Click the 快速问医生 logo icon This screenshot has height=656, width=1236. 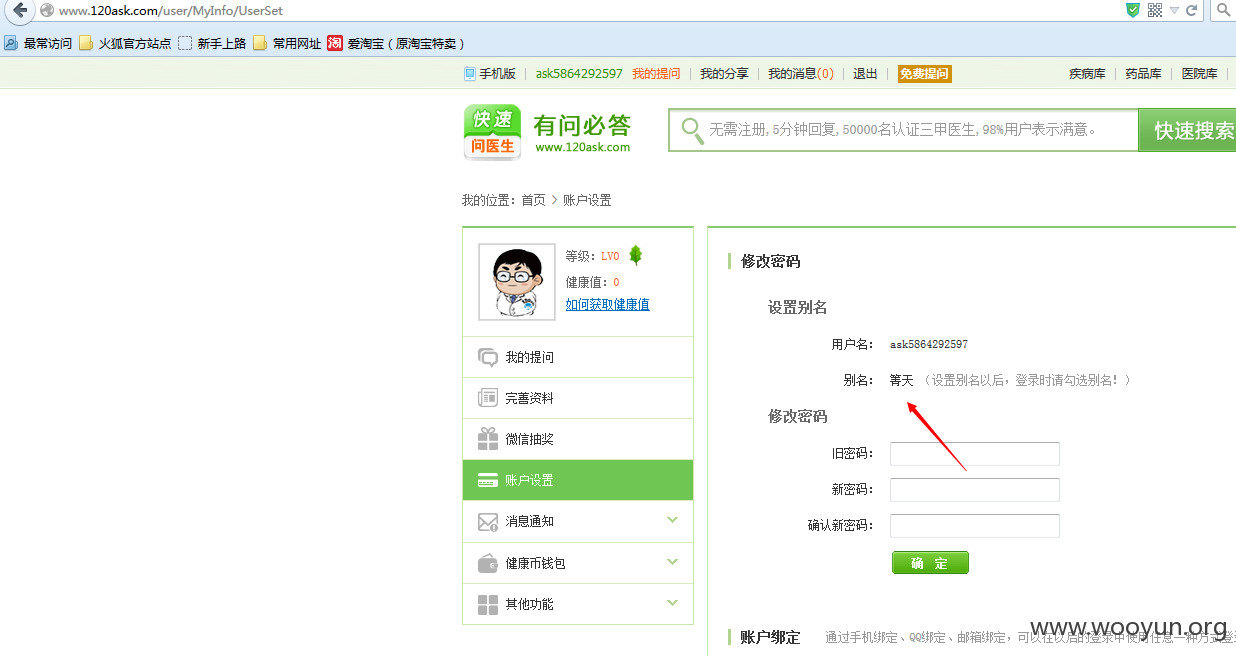[492, 132]
